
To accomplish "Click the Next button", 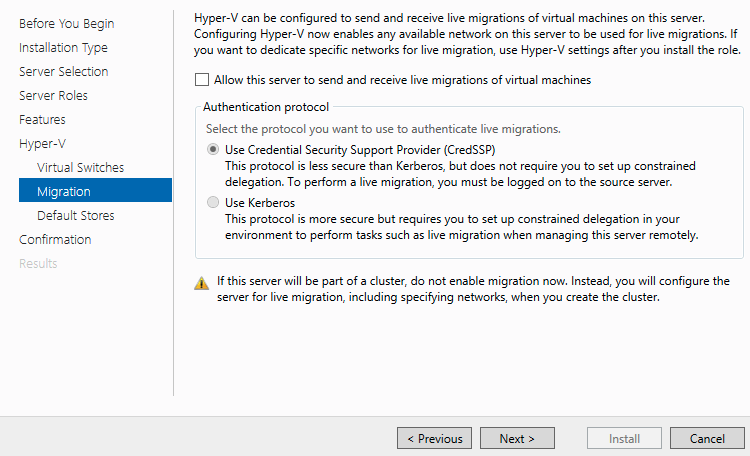I will coord(517,438).
